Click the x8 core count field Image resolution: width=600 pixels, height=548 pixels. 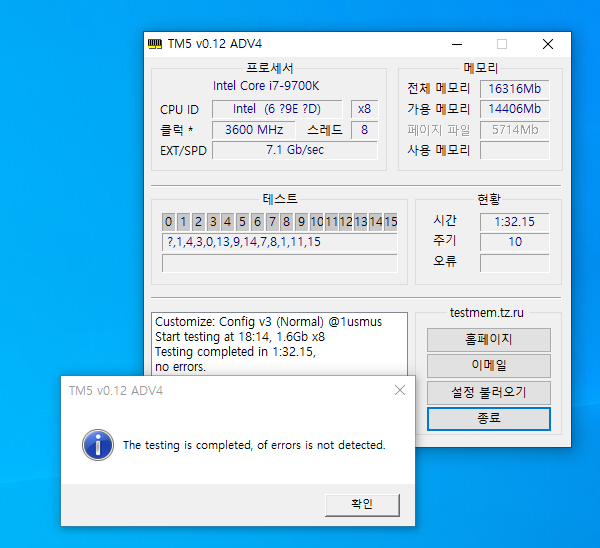[364, 109]
